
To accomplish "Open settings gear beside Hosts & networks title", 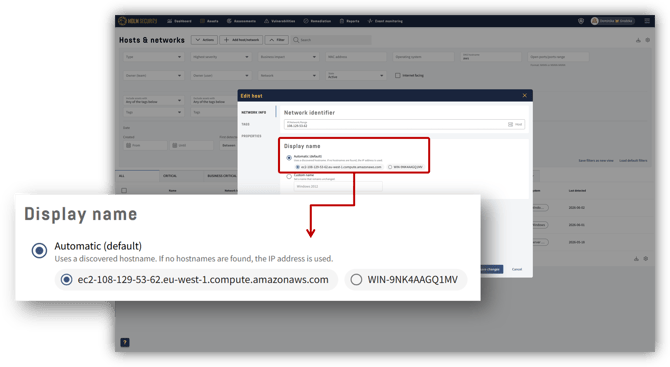I will click(647, 40).
